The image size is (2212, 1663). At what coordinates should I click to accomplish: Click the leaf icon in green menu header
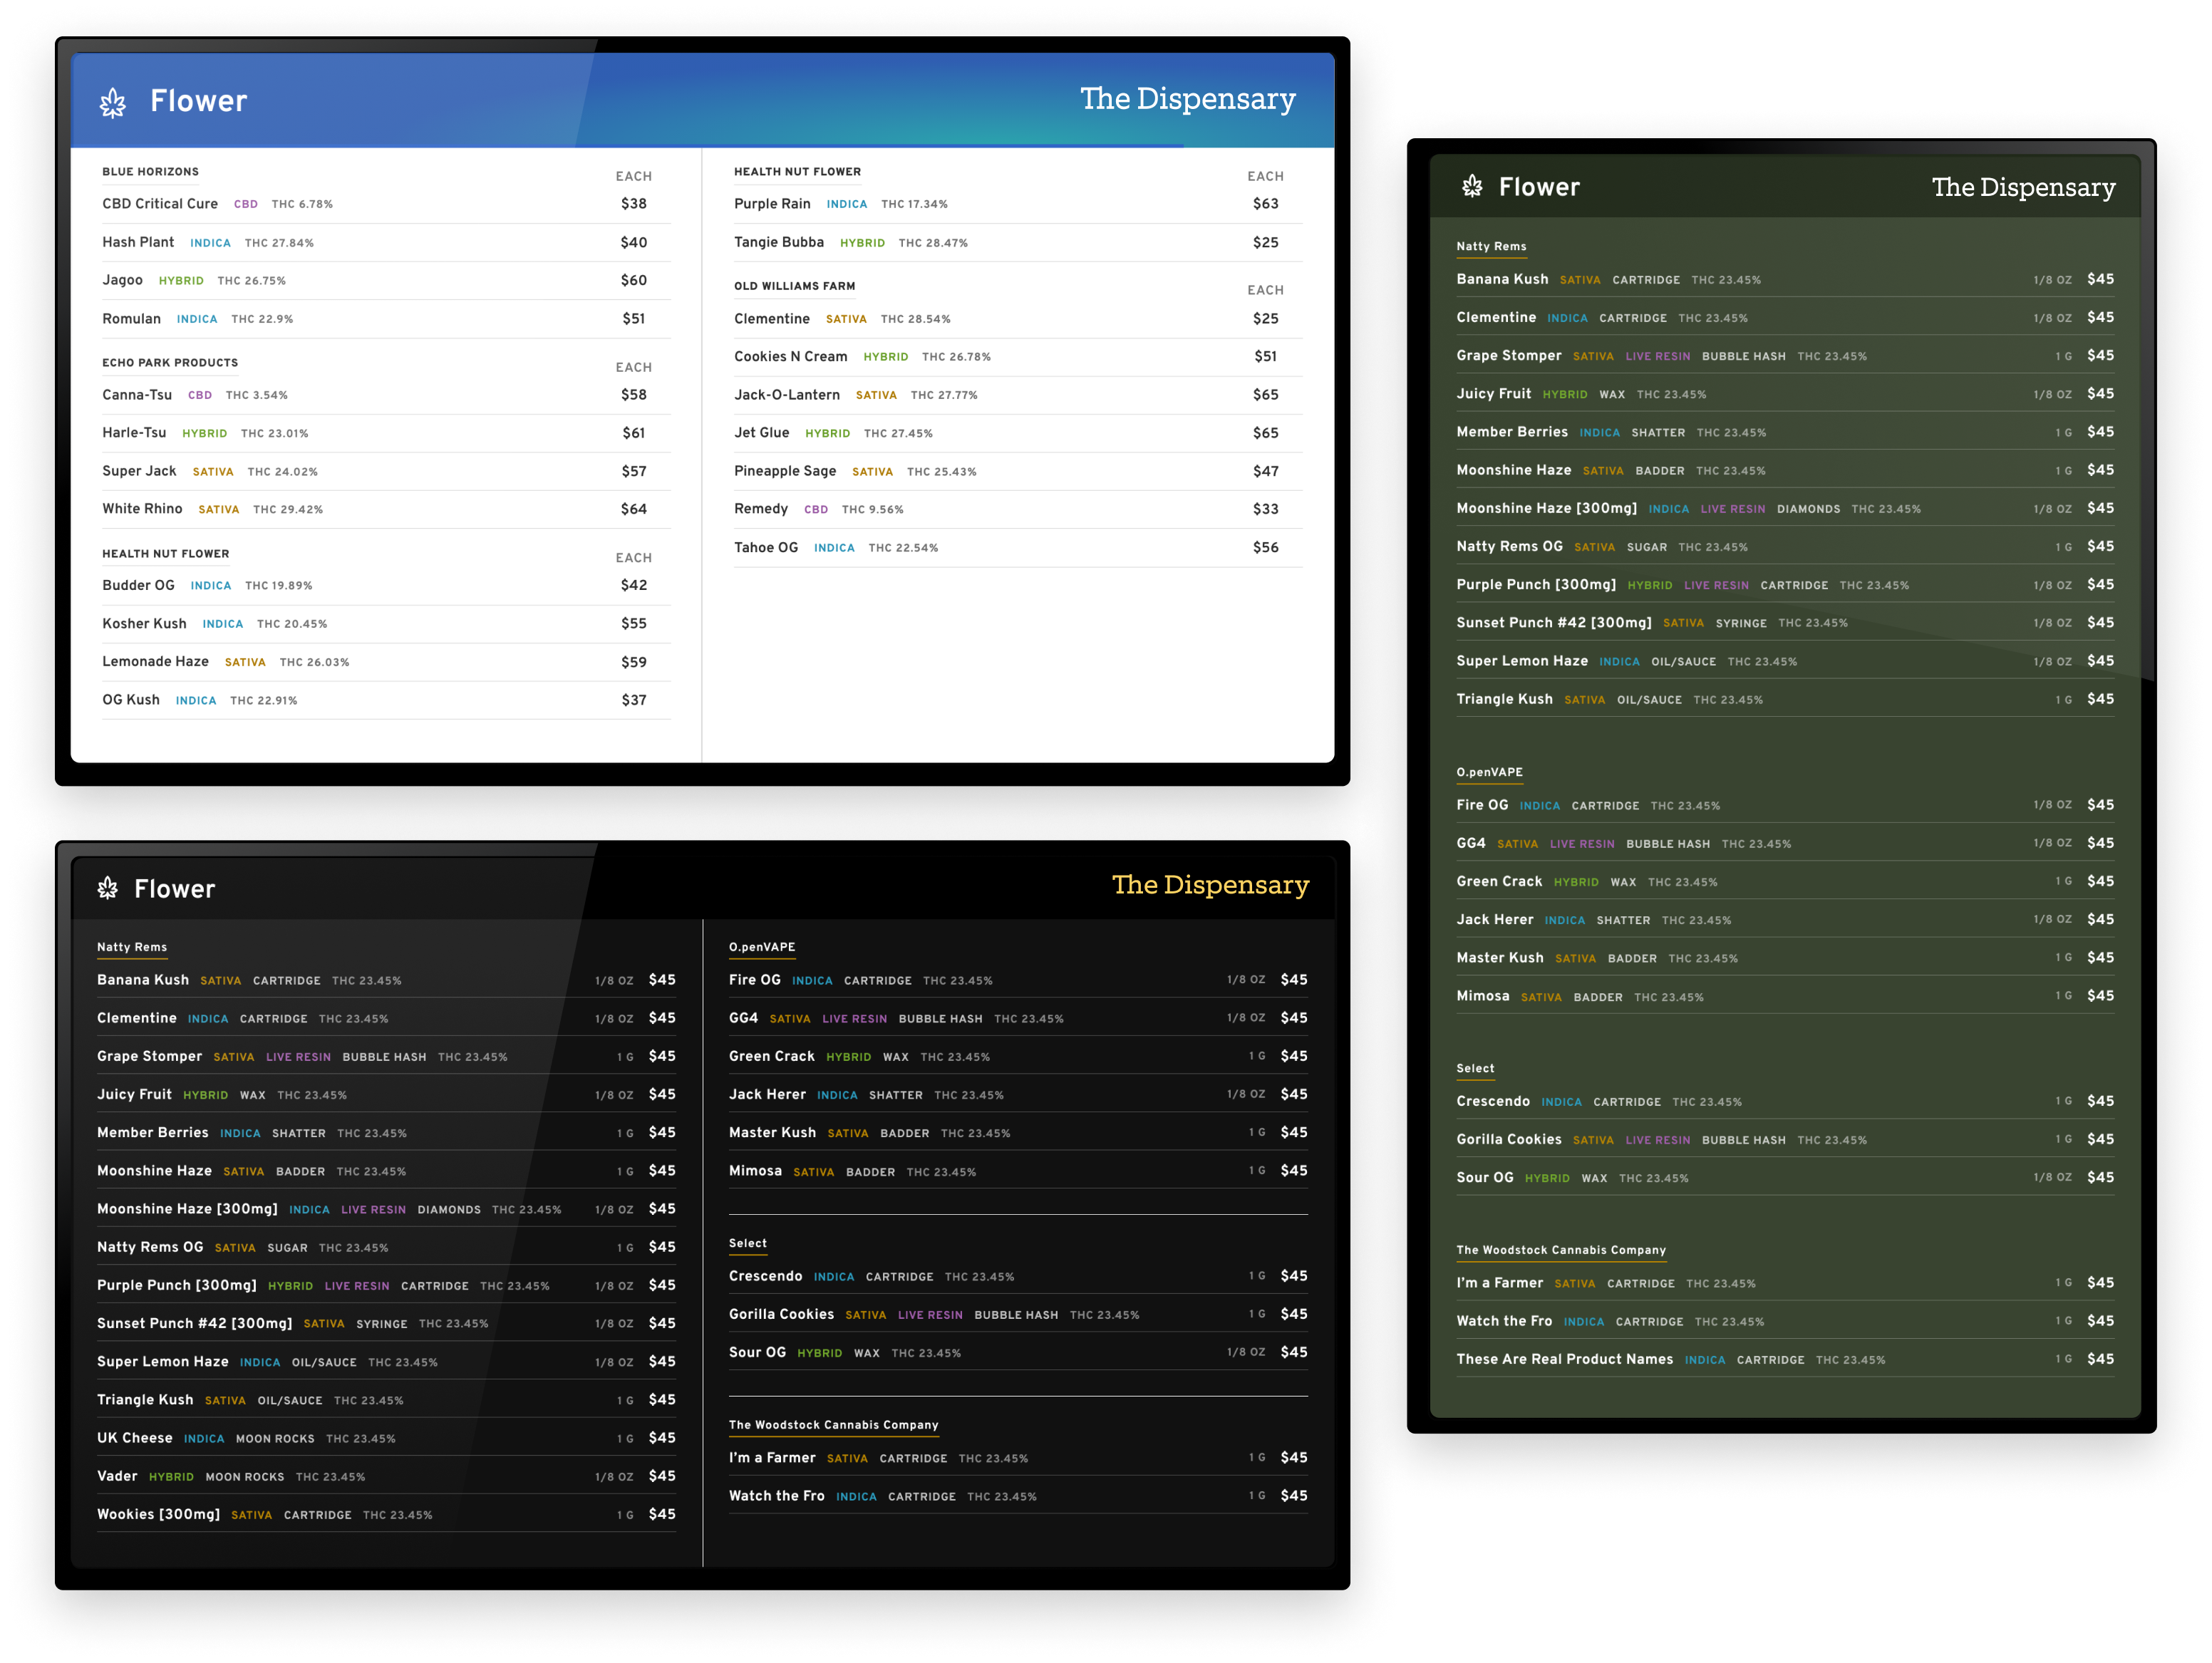coord(1472,186)
